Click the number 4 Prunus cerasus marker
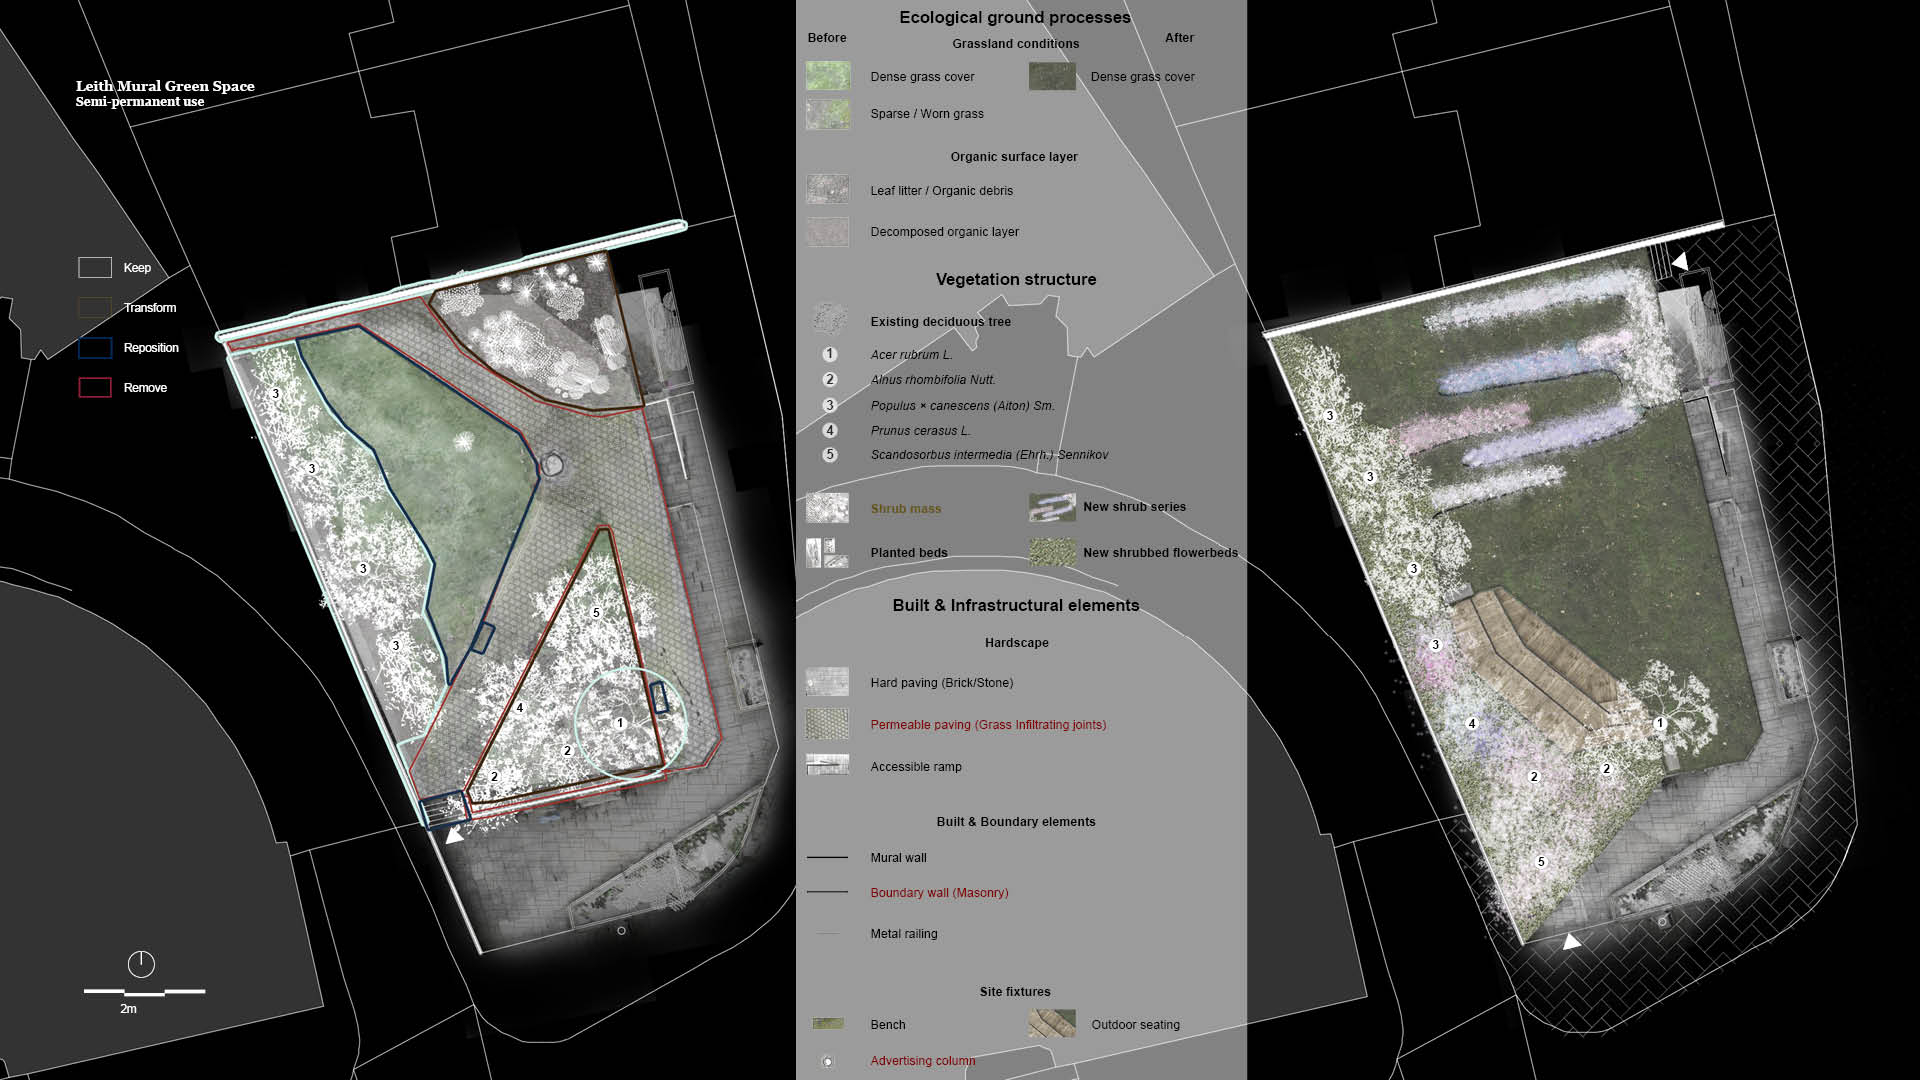 829,430
